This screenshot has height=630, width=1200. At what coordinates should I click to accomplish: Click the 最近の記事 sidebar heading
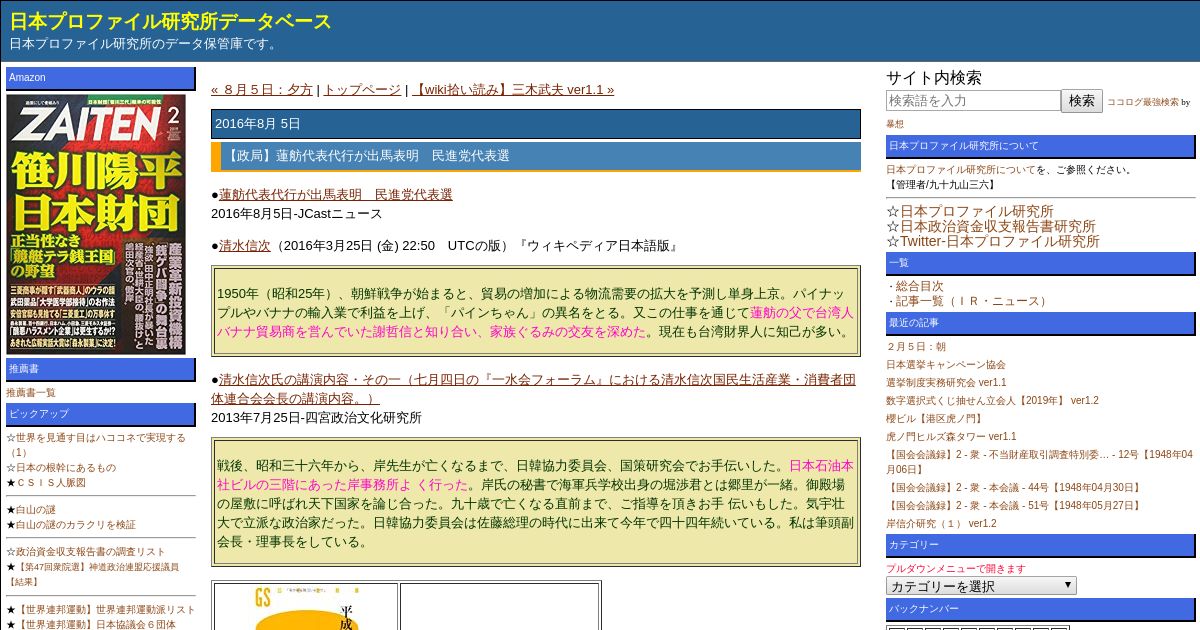[1040, 323]
